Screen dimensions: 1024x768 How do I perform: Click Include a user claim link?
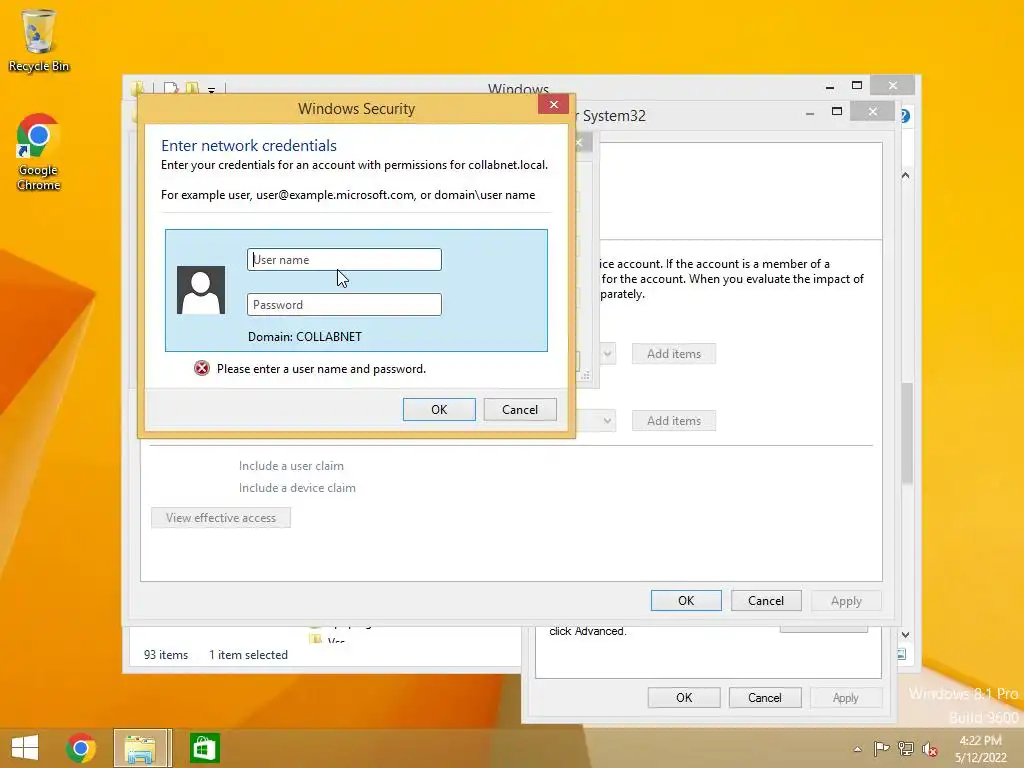click(291, 466)
